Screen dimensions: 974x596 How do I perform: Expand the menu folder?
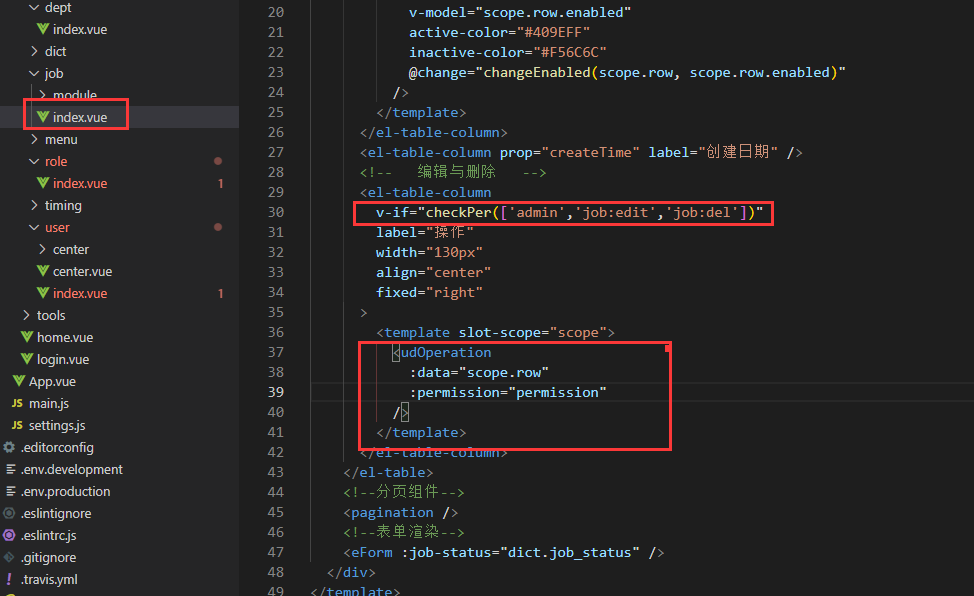[34, 139]
